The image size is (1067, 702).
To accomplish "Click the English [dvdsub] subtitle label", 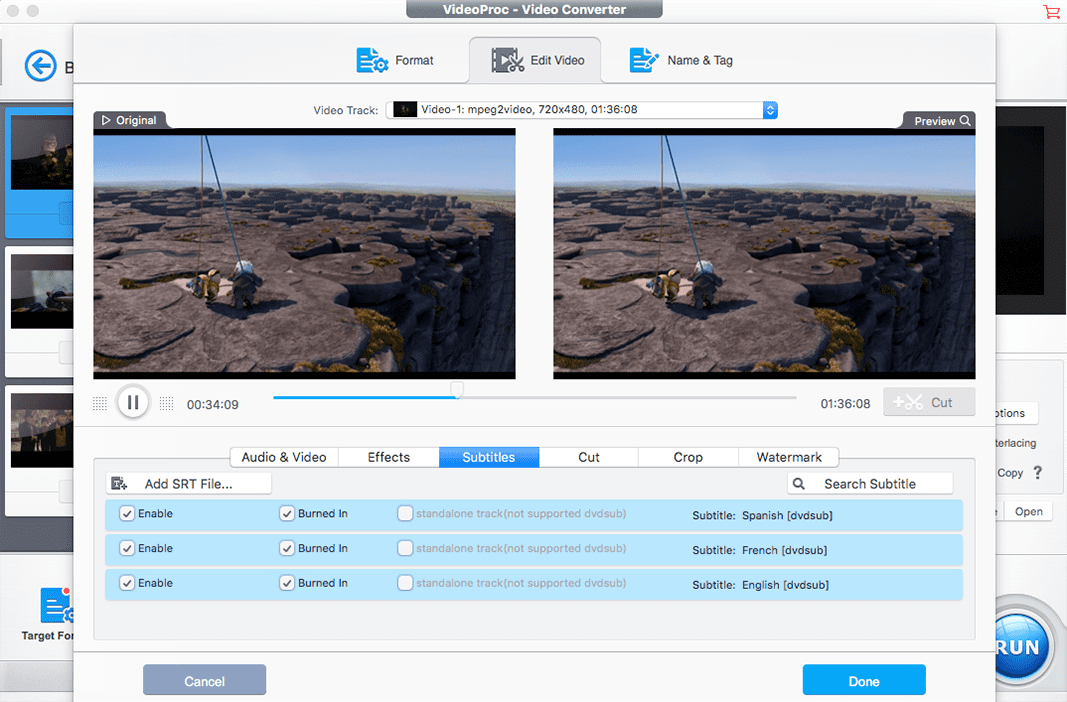I will point(785,585).
